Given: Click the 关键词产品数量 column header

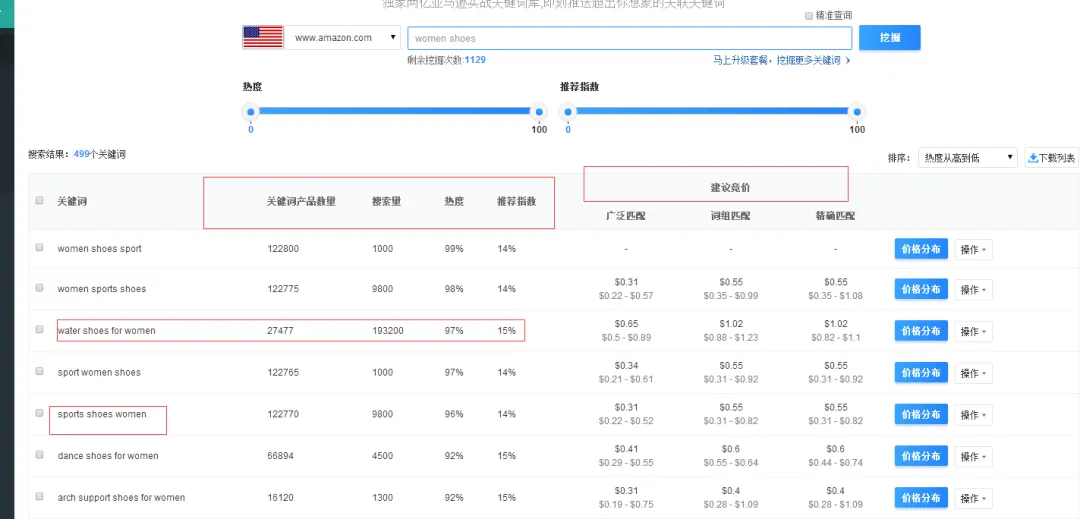Looking at the screenshot, I should point(301,202).
